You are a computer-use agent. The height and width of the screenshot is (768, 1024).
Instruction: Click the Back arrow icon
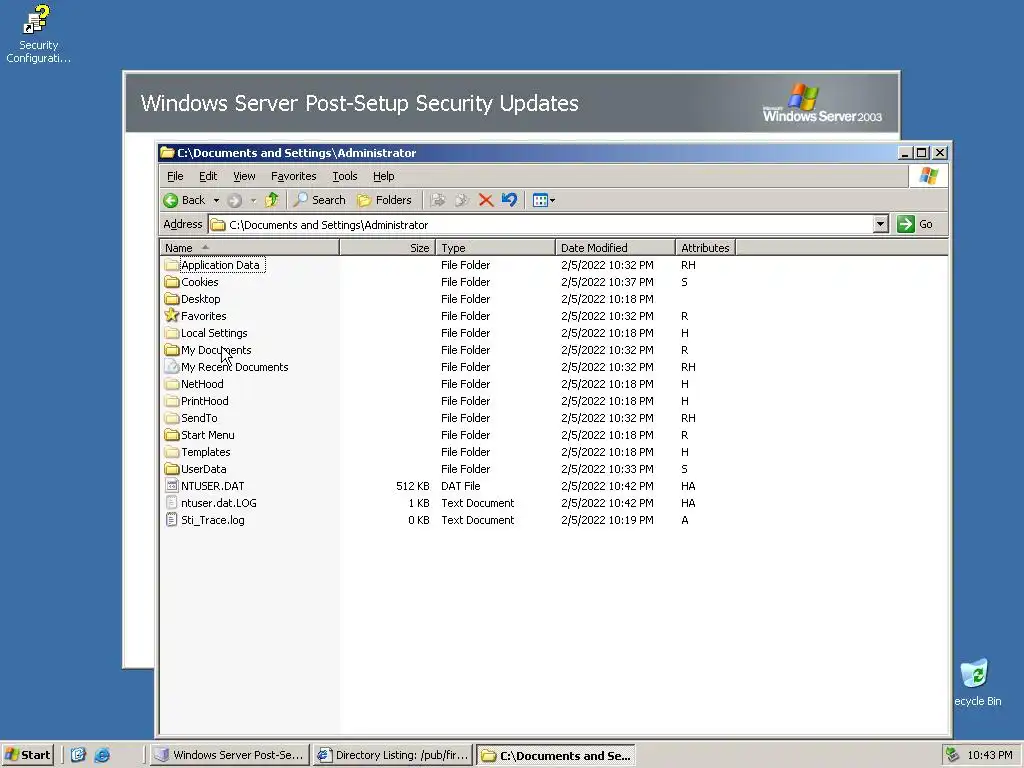pyautogui.click(x=170, y=200)
